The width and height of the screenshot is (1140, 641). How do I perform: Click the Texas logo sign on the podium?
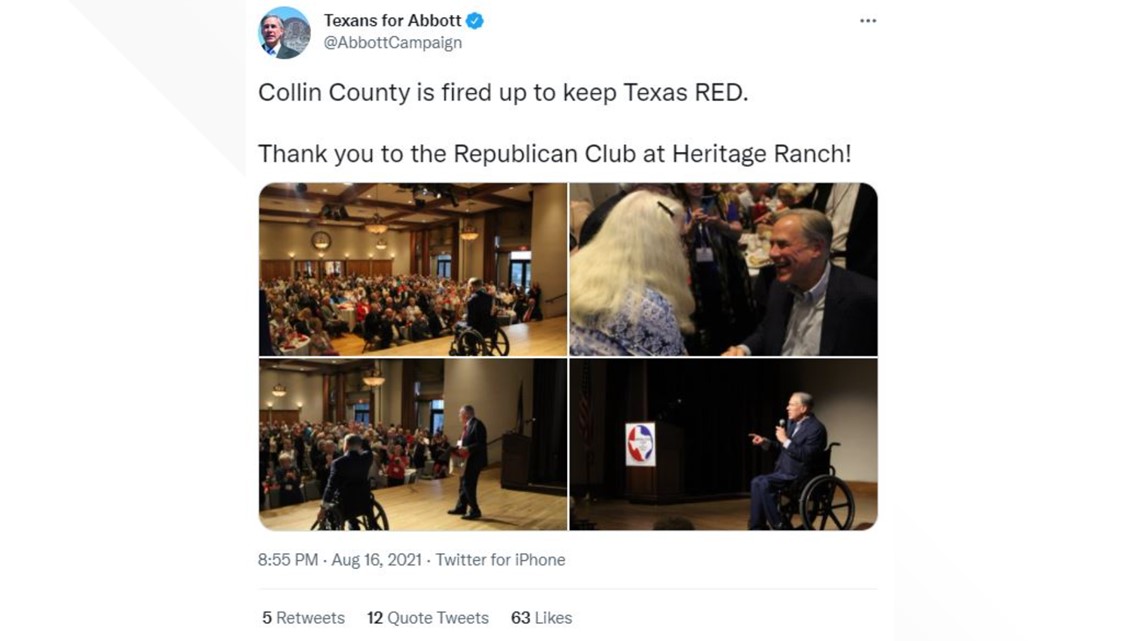click(x=641, y=444)
